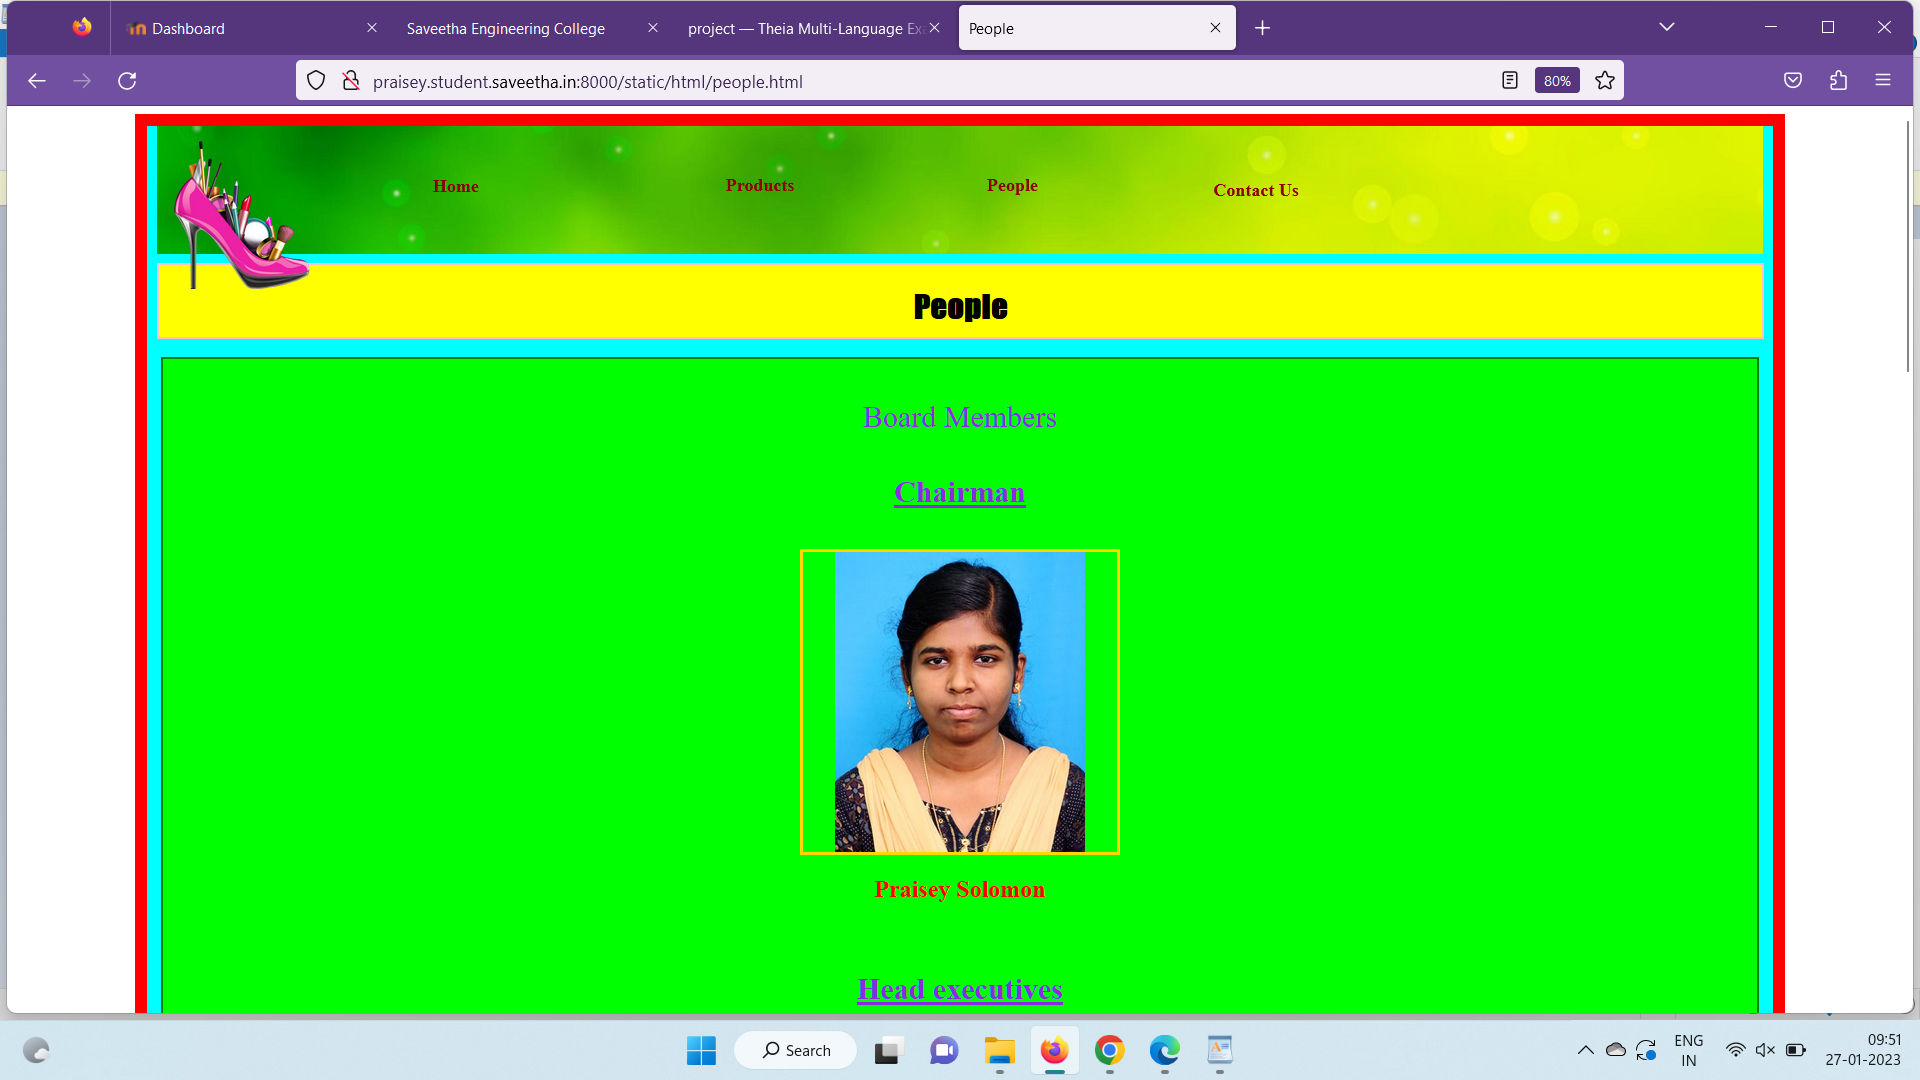Launch Microsoft Edge from the taskbar
The height and width of the screenshot is (1080, 1920).
[1163, 1050]
